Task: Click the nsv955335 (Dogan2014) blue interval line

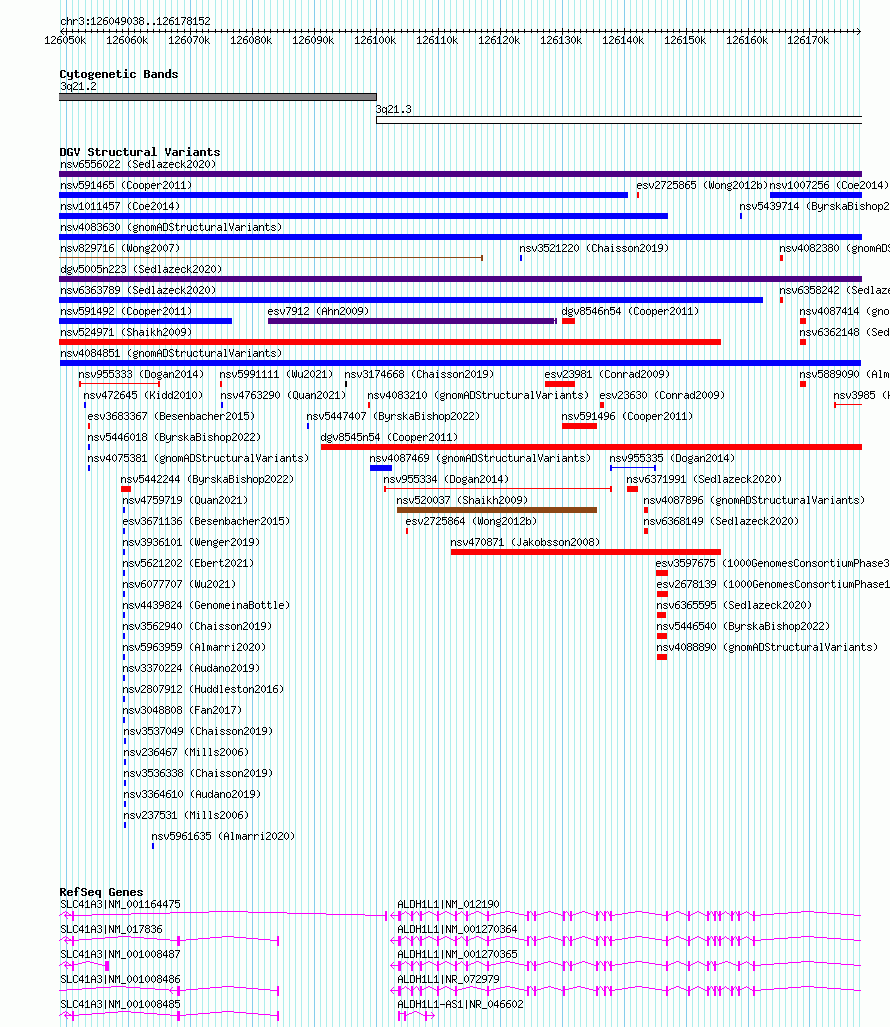Action: (633, 468)
